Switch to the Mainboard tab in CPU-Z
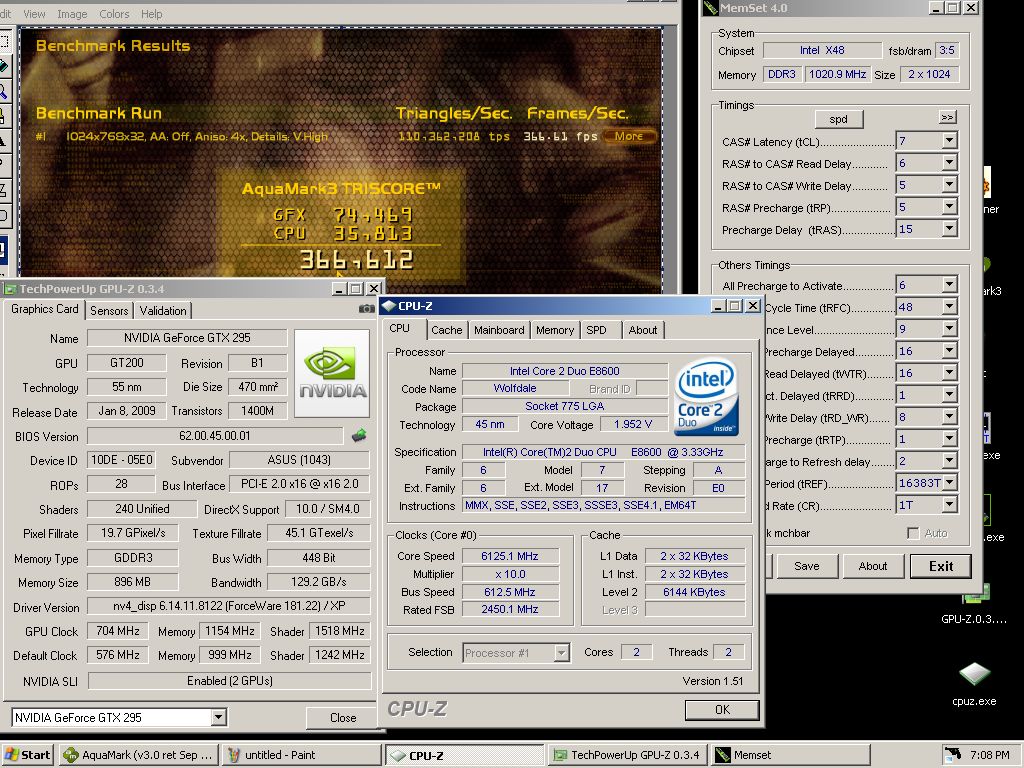 click(499, 330)
